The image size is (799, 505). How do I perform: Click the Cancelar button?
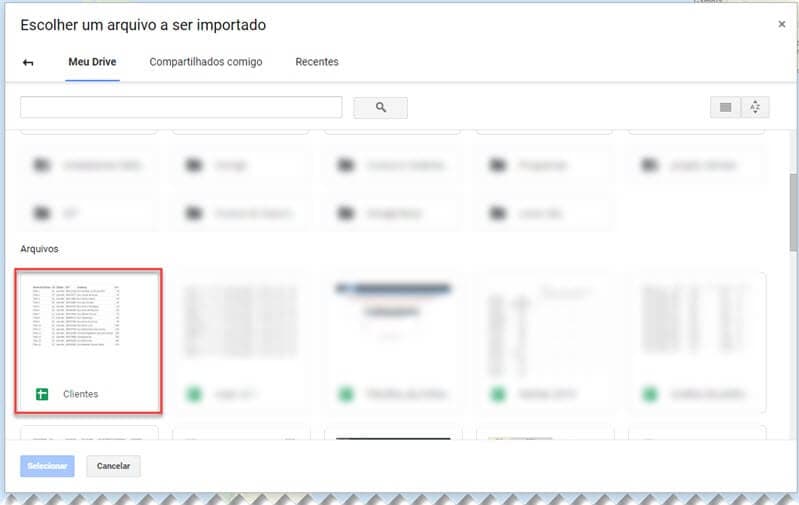(113, 466)
